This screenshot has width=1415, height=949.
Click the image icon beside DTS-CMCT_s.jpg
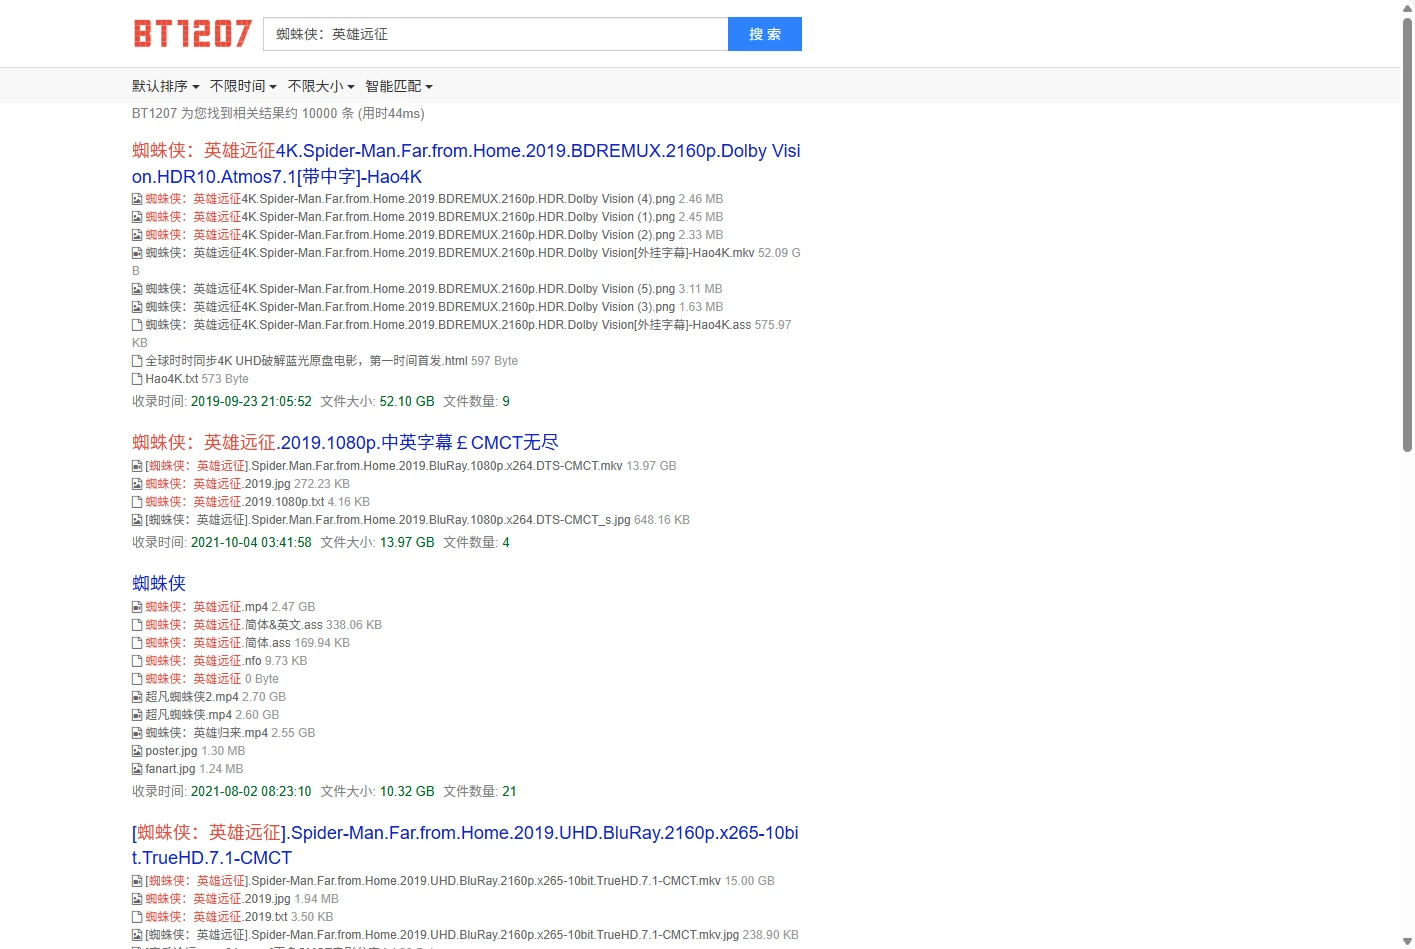pyautogui.click(x=137, y=520)
